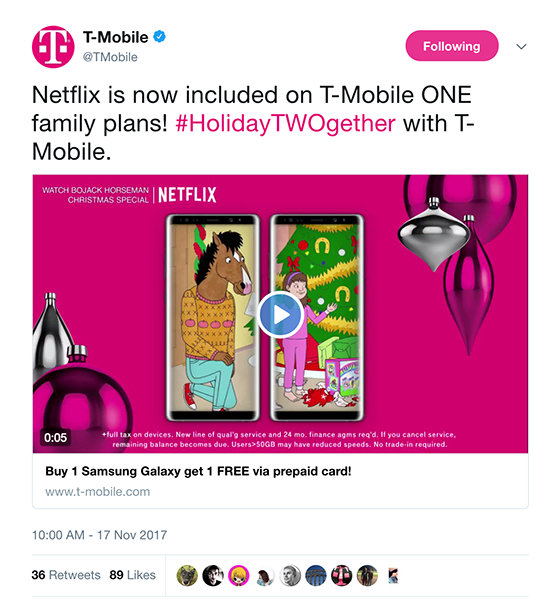Click the T-Mobile profile logo avatar
Screen dimensions: 560x604
click(x=53, y=47)
